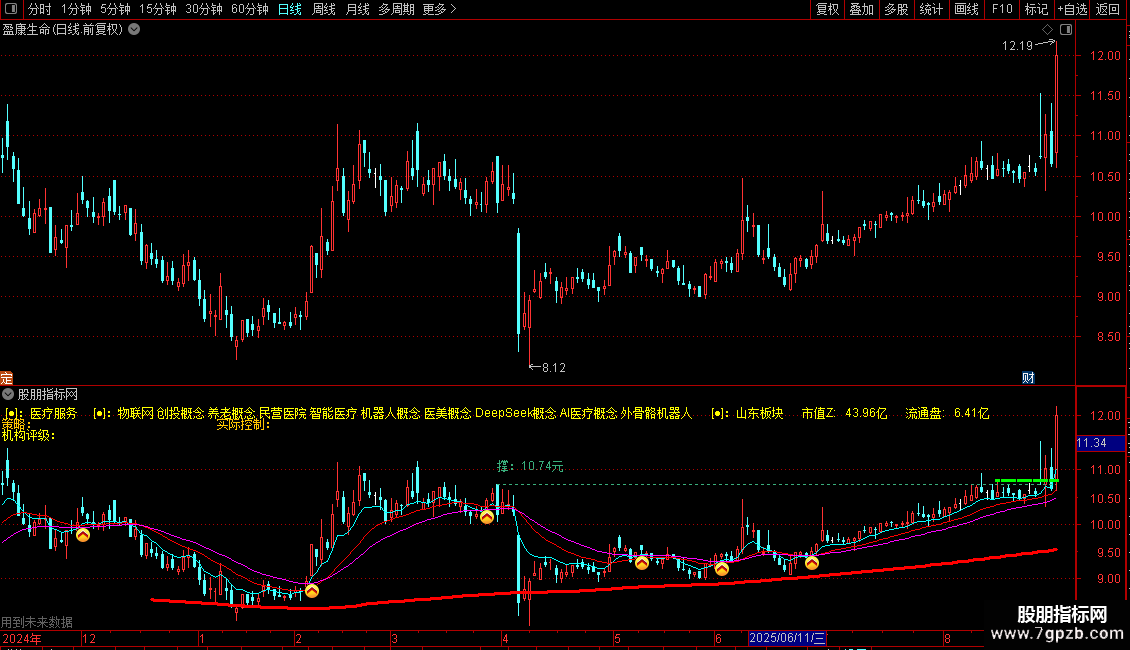
Task: Activate 画线 drawing tool
Action: click(x=966, y=9)
